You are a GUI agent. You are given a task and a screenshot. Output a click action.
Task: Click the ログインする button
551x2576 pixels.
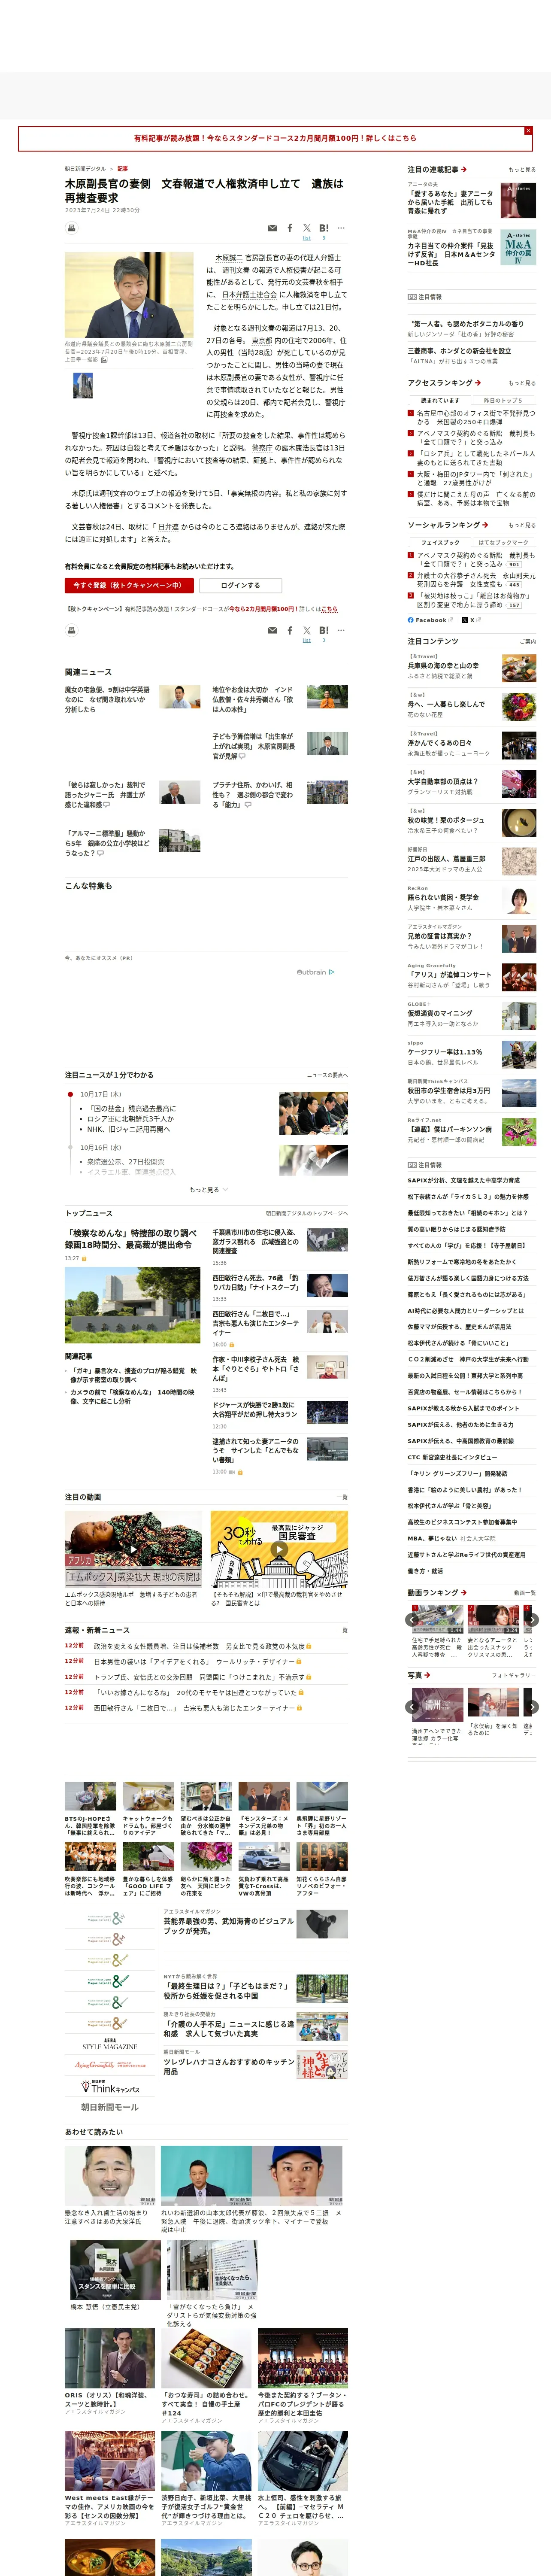[x=240, y=585]
